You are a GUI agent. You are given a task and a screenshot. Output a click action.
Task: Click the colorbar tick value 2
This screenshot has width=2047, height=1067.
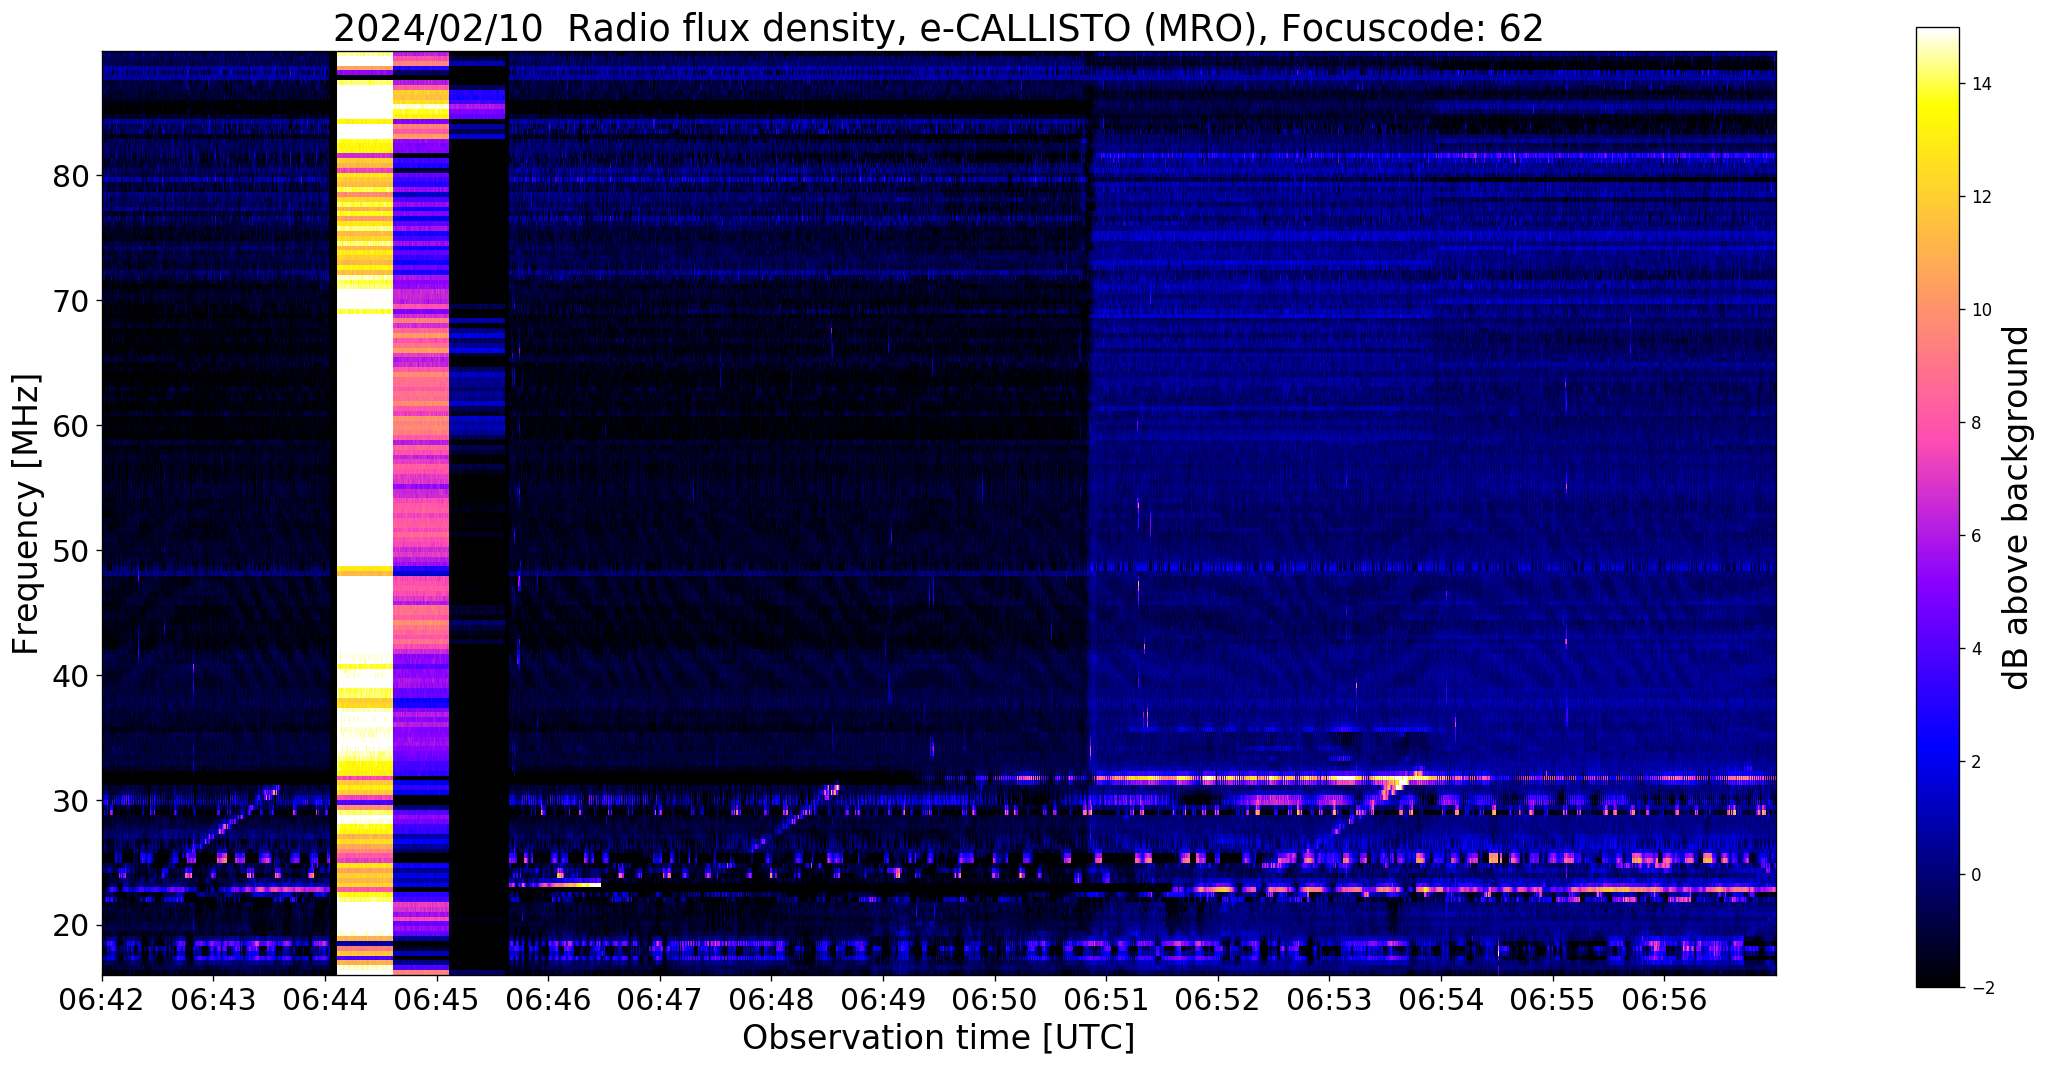[x=1975, y=762]
